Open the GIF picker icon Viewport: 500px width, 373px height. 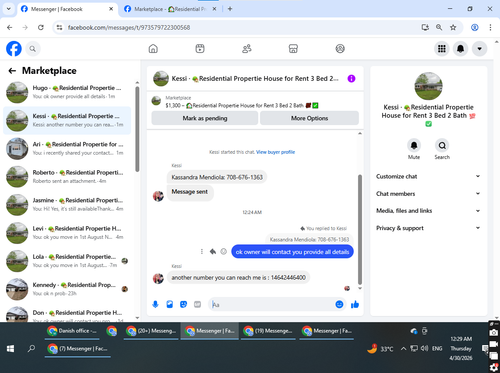(x=197, y=304)
